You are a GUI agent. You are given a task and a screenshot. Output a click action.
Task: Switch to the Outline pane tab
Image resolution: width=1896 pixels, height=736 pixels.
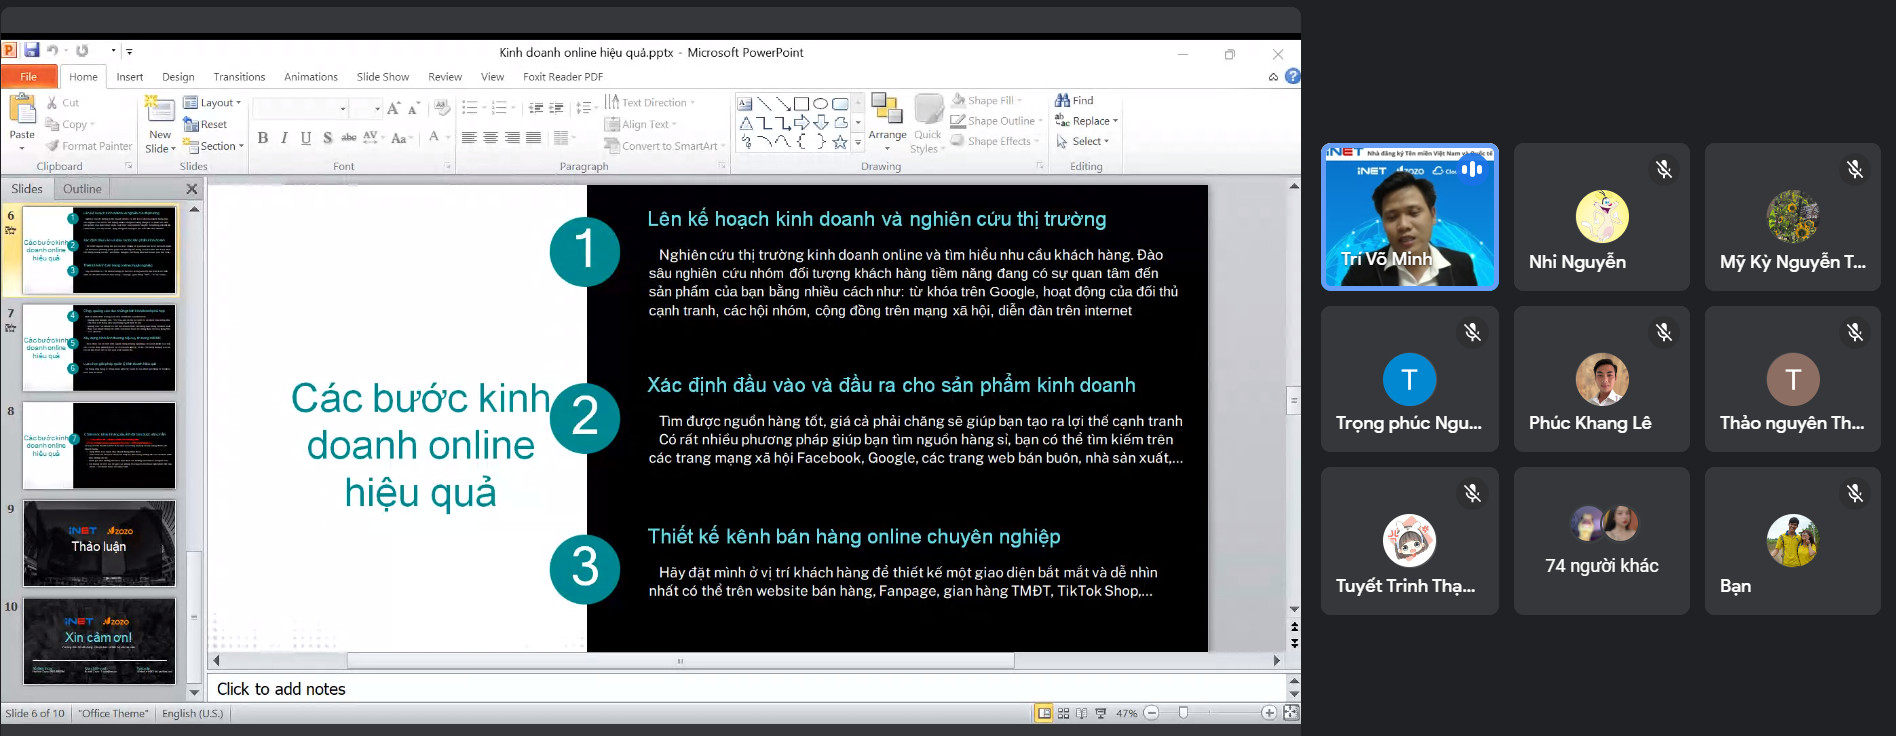[x=82, y=189]
